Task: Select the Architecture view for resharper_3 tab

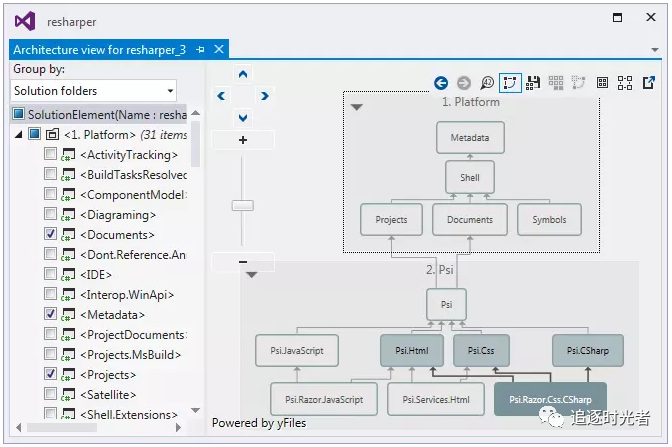Action: [x=99, y=49]
